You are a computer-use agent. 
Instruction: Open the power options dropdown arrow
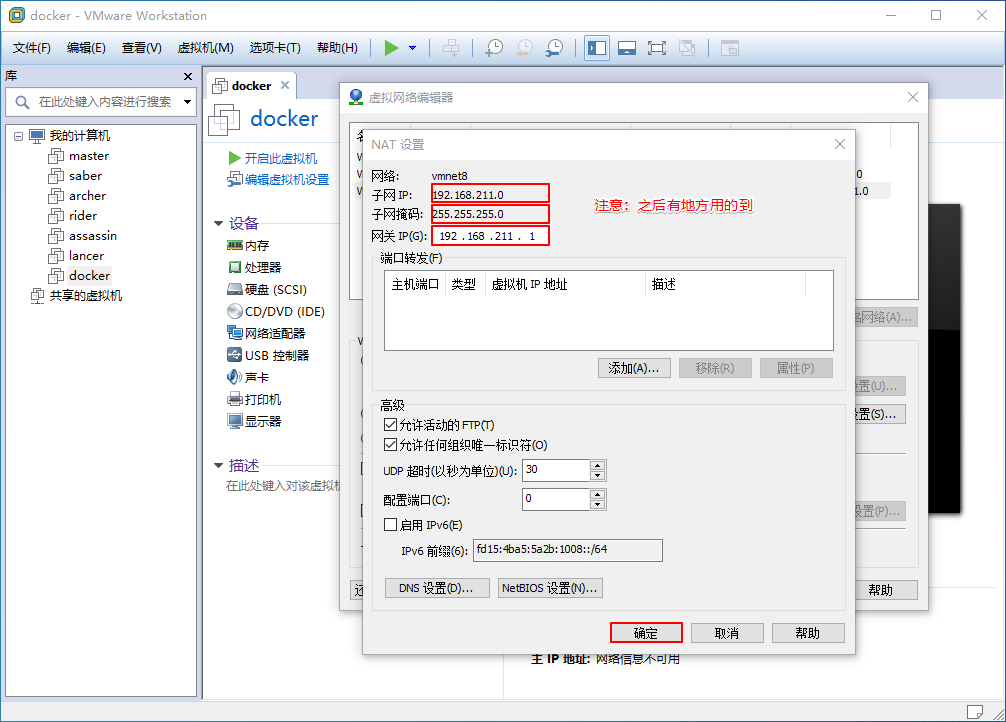coord(413,48)
